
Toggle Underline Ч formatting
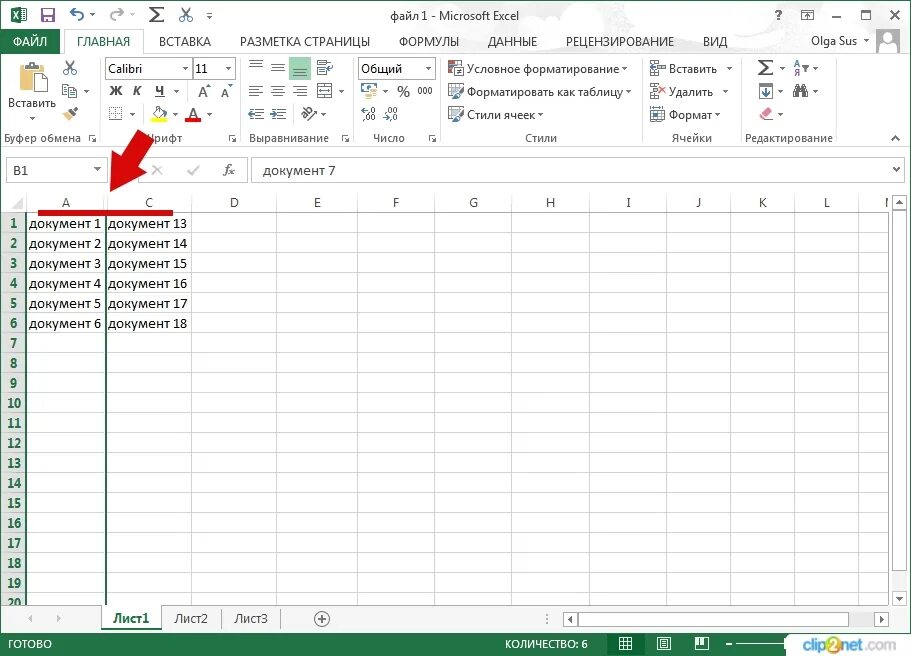tap(160, 91)
